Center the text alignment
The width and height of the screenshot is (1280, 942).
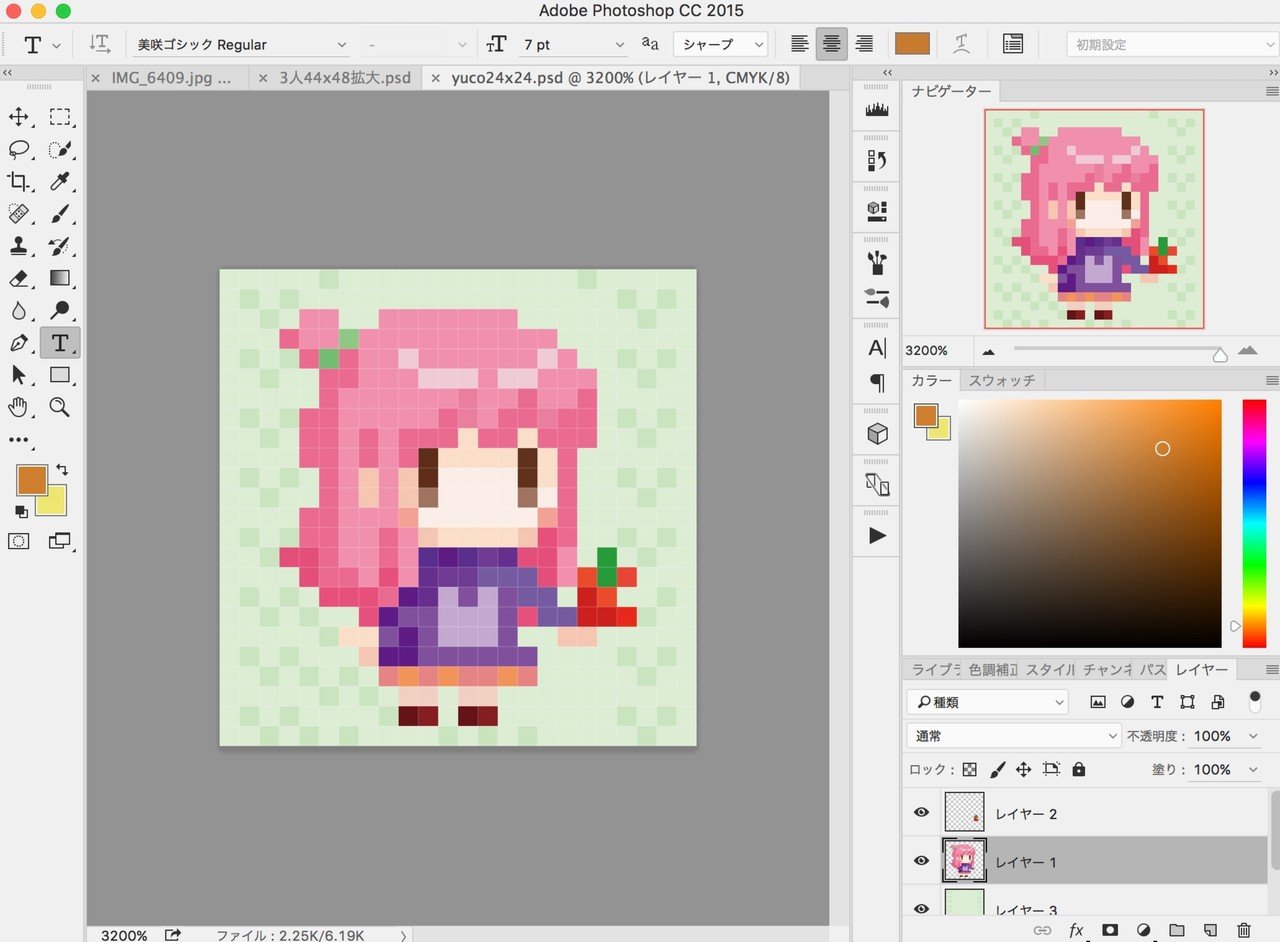click(832, 44)
